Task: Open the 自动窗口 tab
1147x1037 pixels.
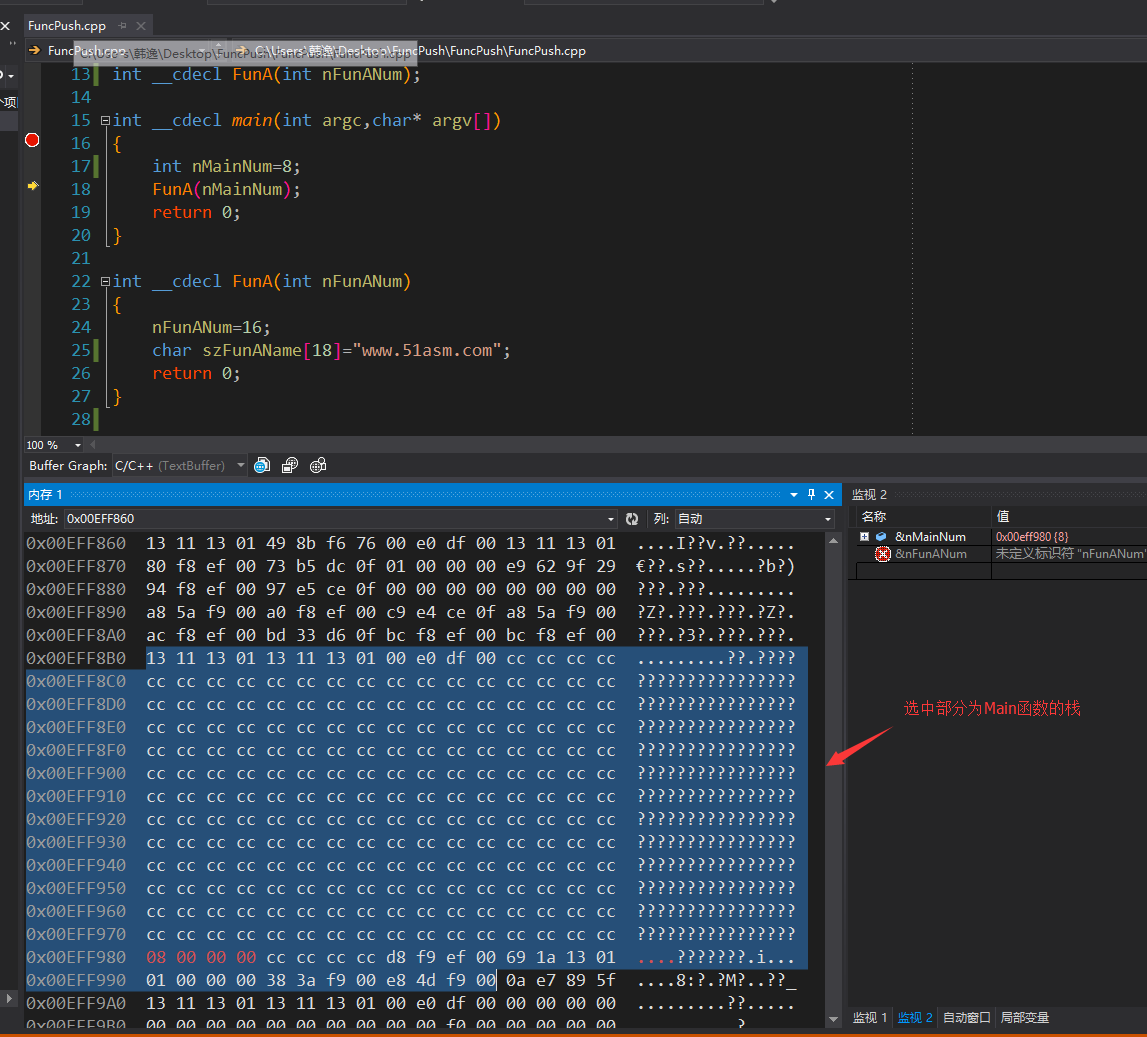Action: point(967,1017)
